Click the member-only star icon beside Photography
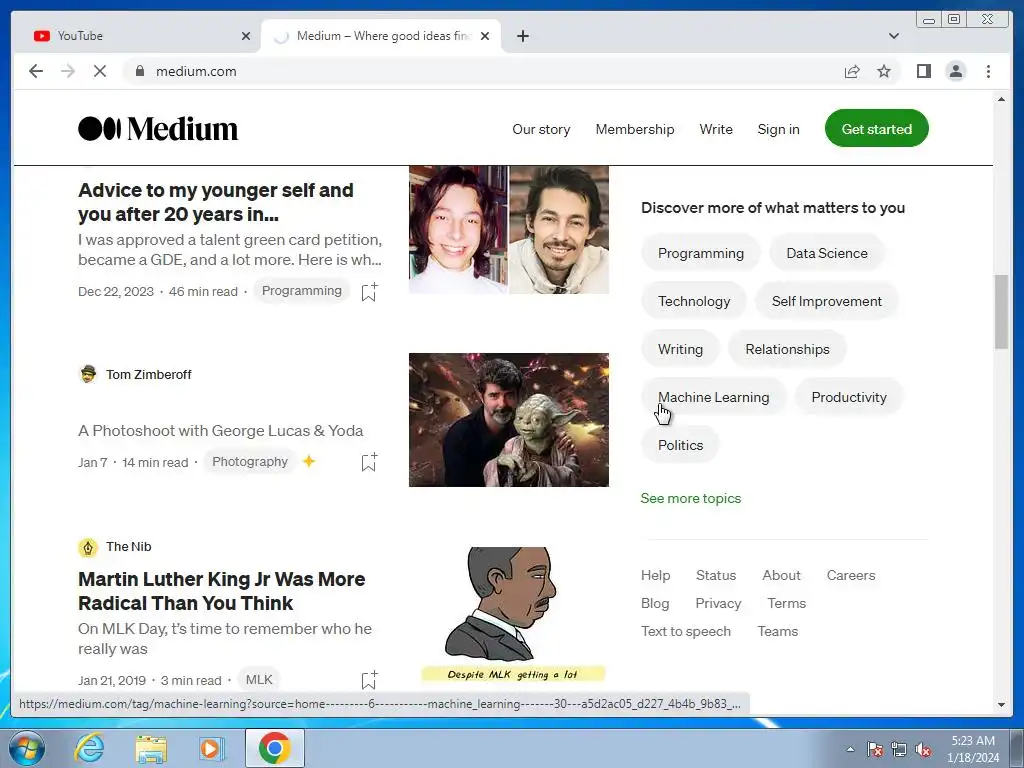Viewport: 1024px width, 768px height. point(309,461)
